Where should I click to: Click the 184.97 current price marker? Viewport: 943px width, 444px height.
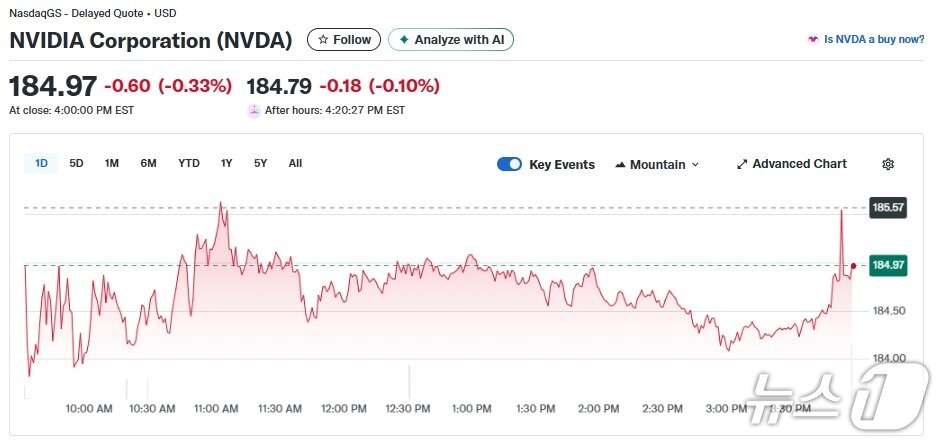(888, 266)
